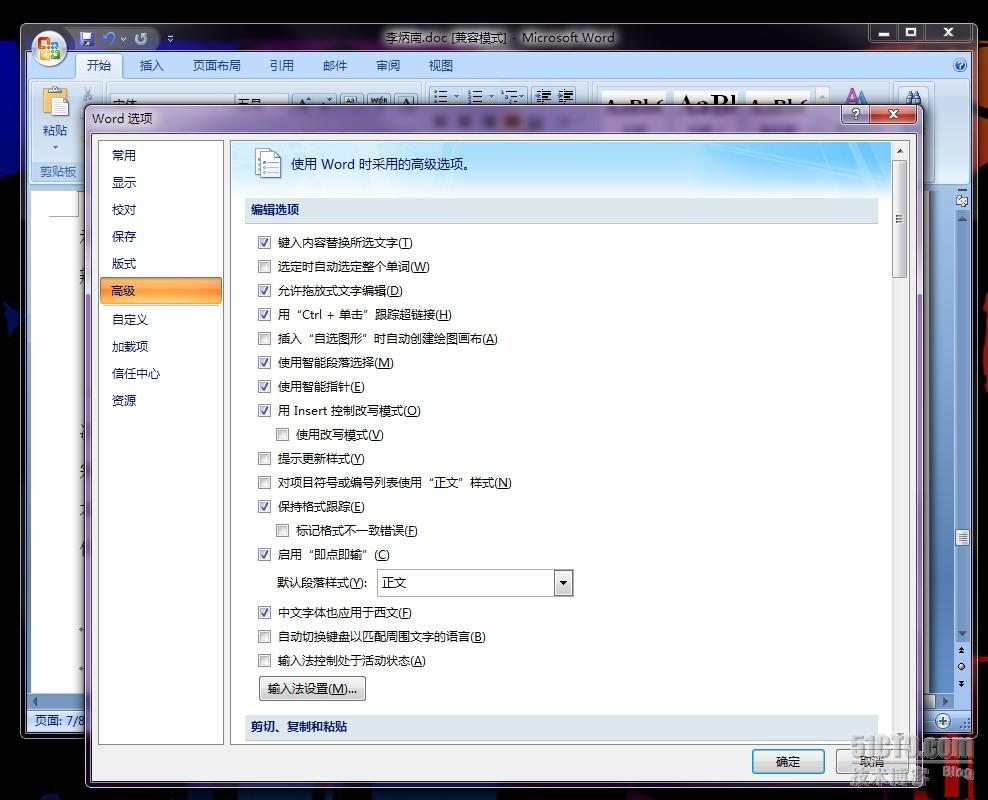Image resolution: width=988 pixels, height=800 pixels.
Task: Click the previous page double-arrow icon
Action: (x=962, y=650)
